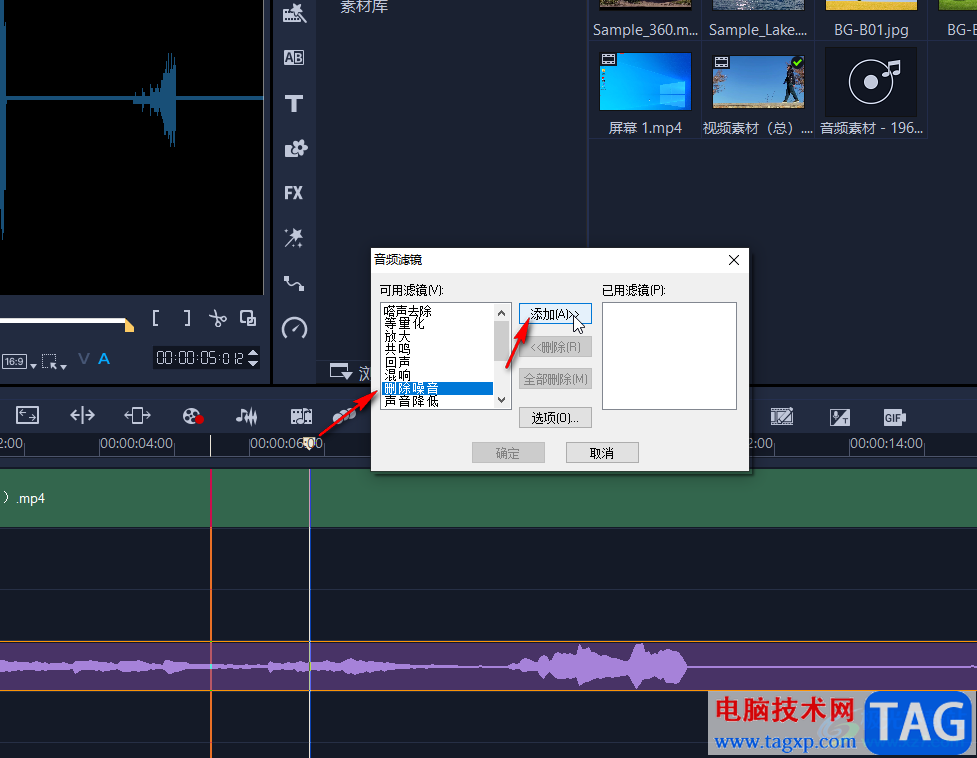Viewport: 977px width, 758px height.
Task: Open the FX filter library panel
Action: tap(293, 193)
